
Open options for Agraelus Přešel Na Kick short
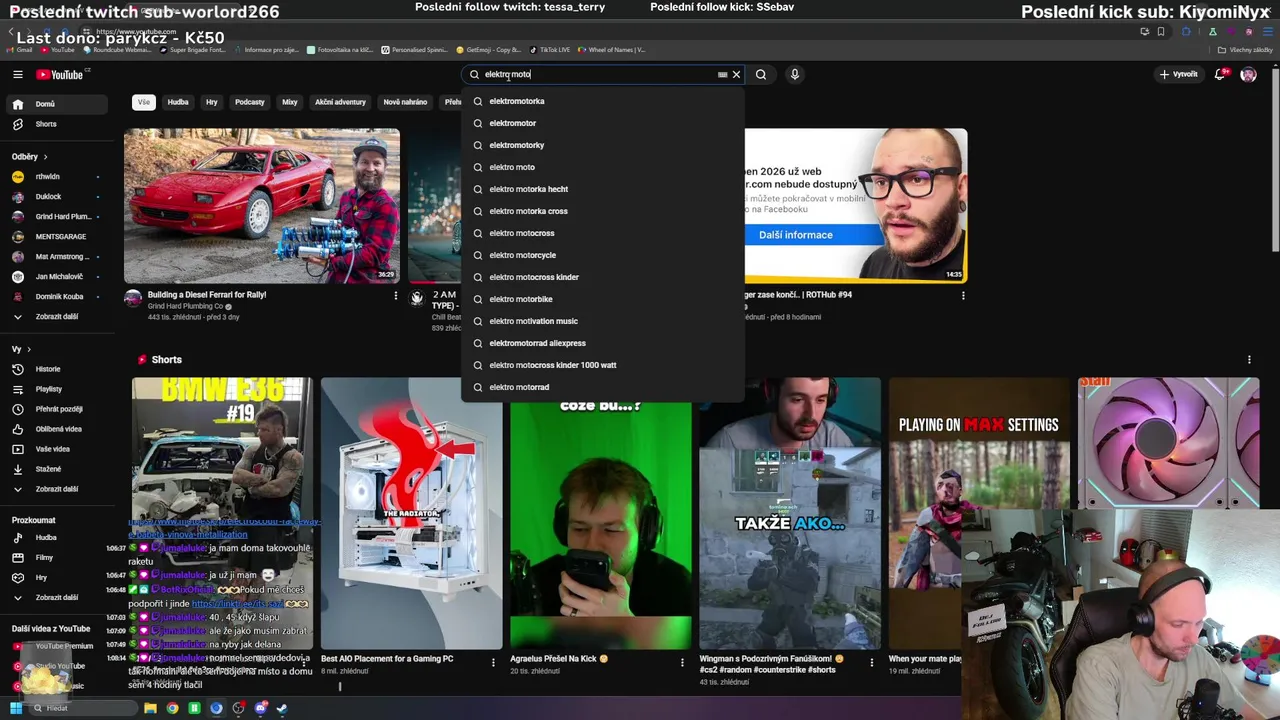point(682,662)
